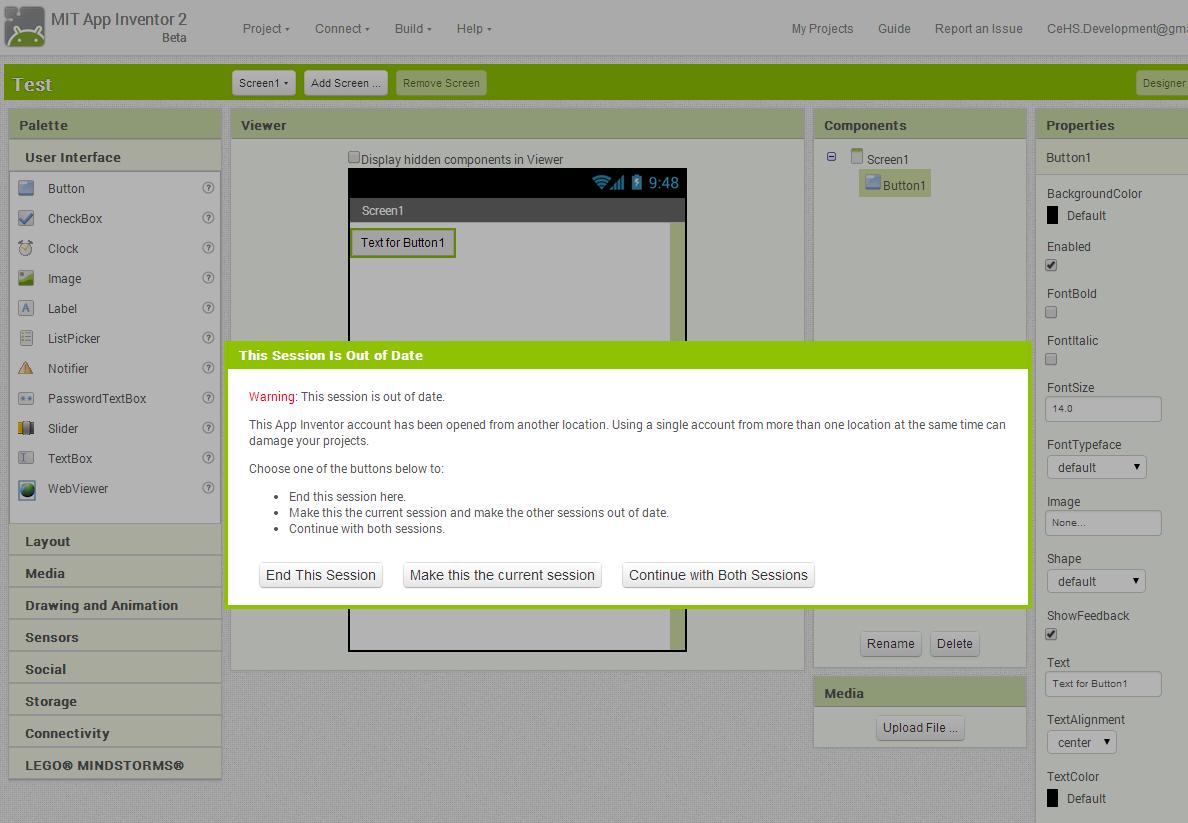The height and width of the screenshot is (823, 1188).
Task: Open help for TextBox component
Action: click(208, 458)
